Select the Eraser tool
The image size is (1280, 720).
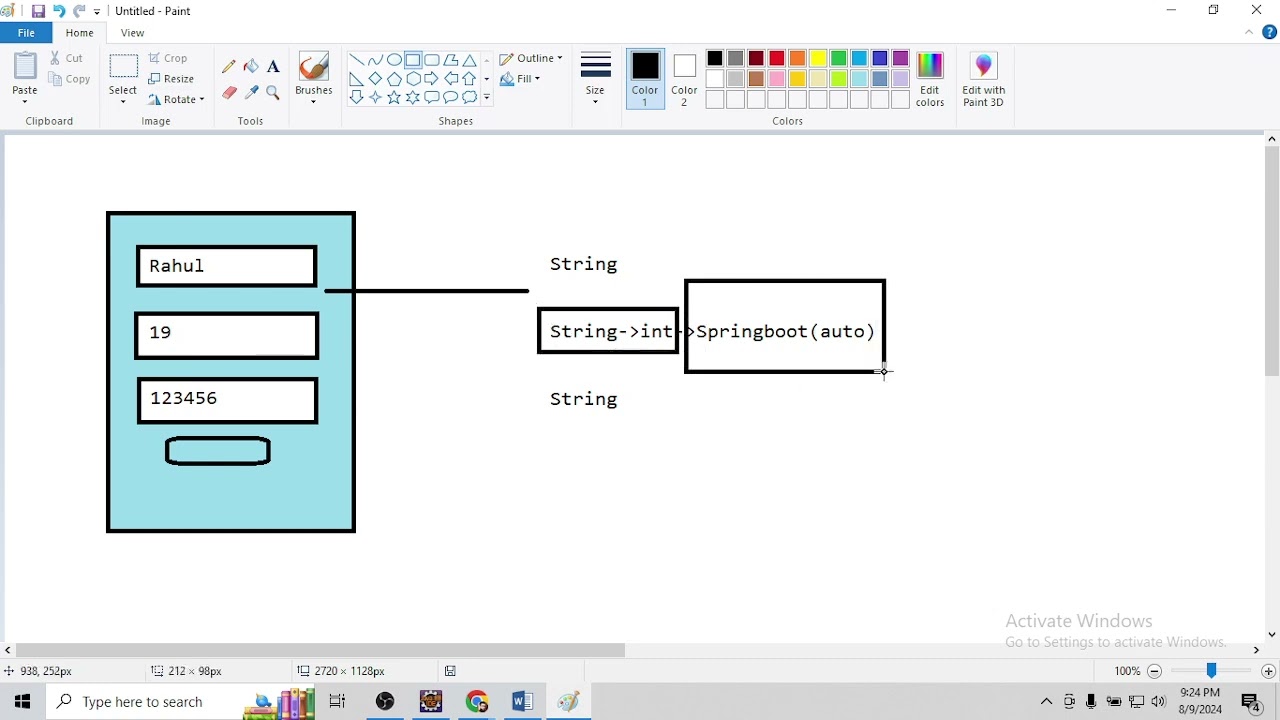click(229, 93)
